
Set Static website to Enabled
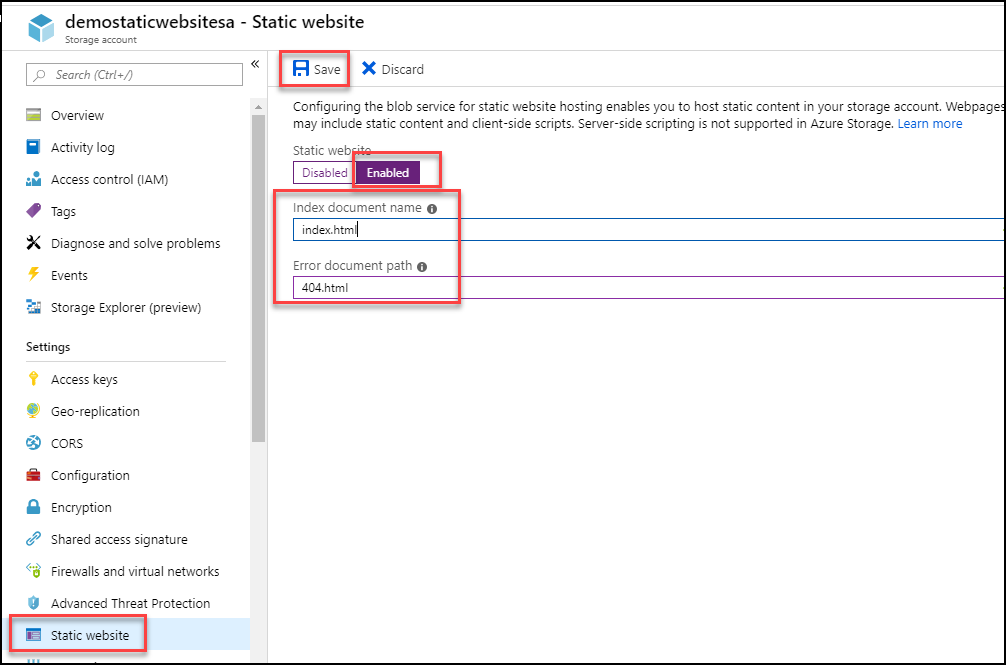click(x=388, y=173)
